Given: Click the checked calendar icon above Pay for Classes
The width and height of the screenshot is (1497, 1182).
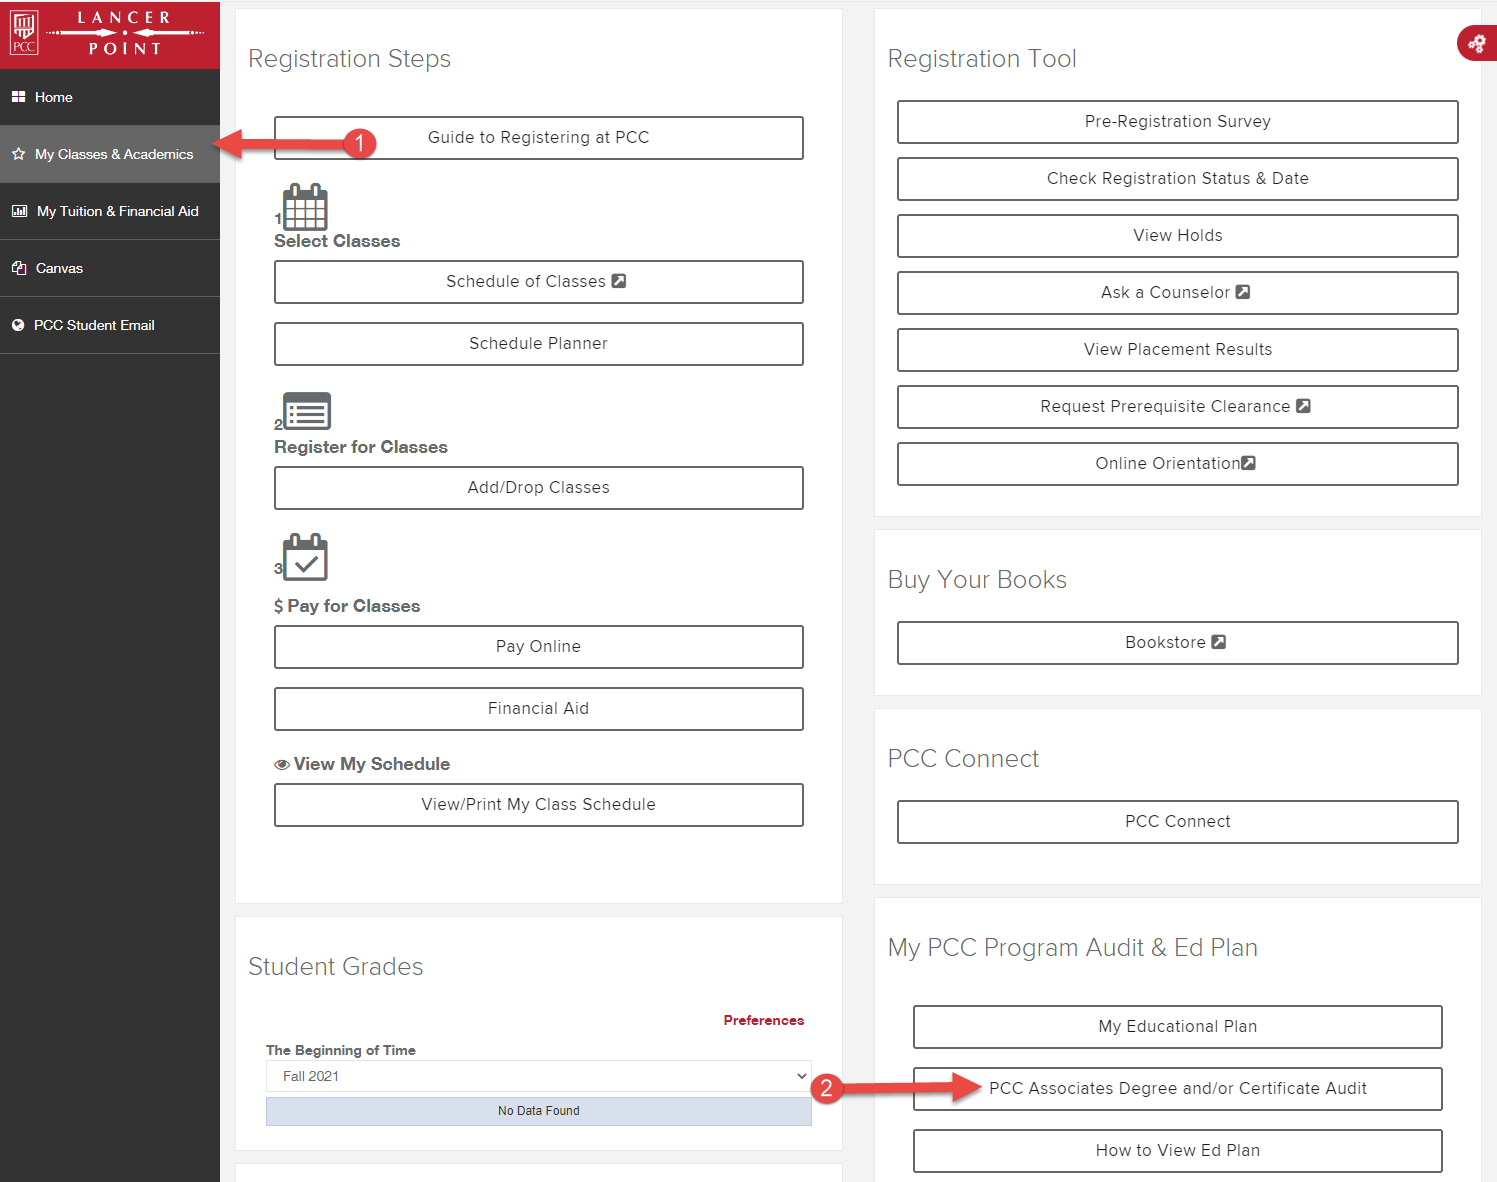Looking at the screenshot, I should [305, 557].
